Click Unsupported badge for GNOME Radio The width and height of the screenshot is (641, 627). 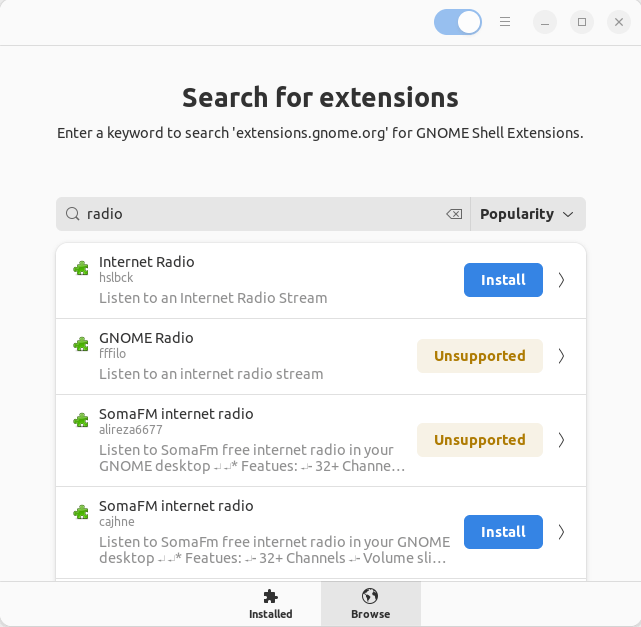480,356
